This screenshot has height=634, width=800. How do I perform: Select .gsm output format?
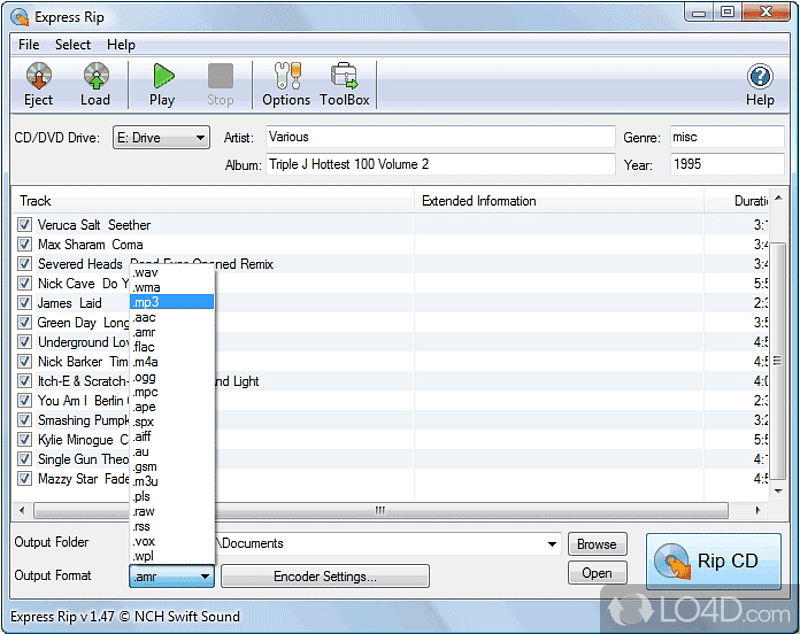pyautogui.click(x=172, y=466)
